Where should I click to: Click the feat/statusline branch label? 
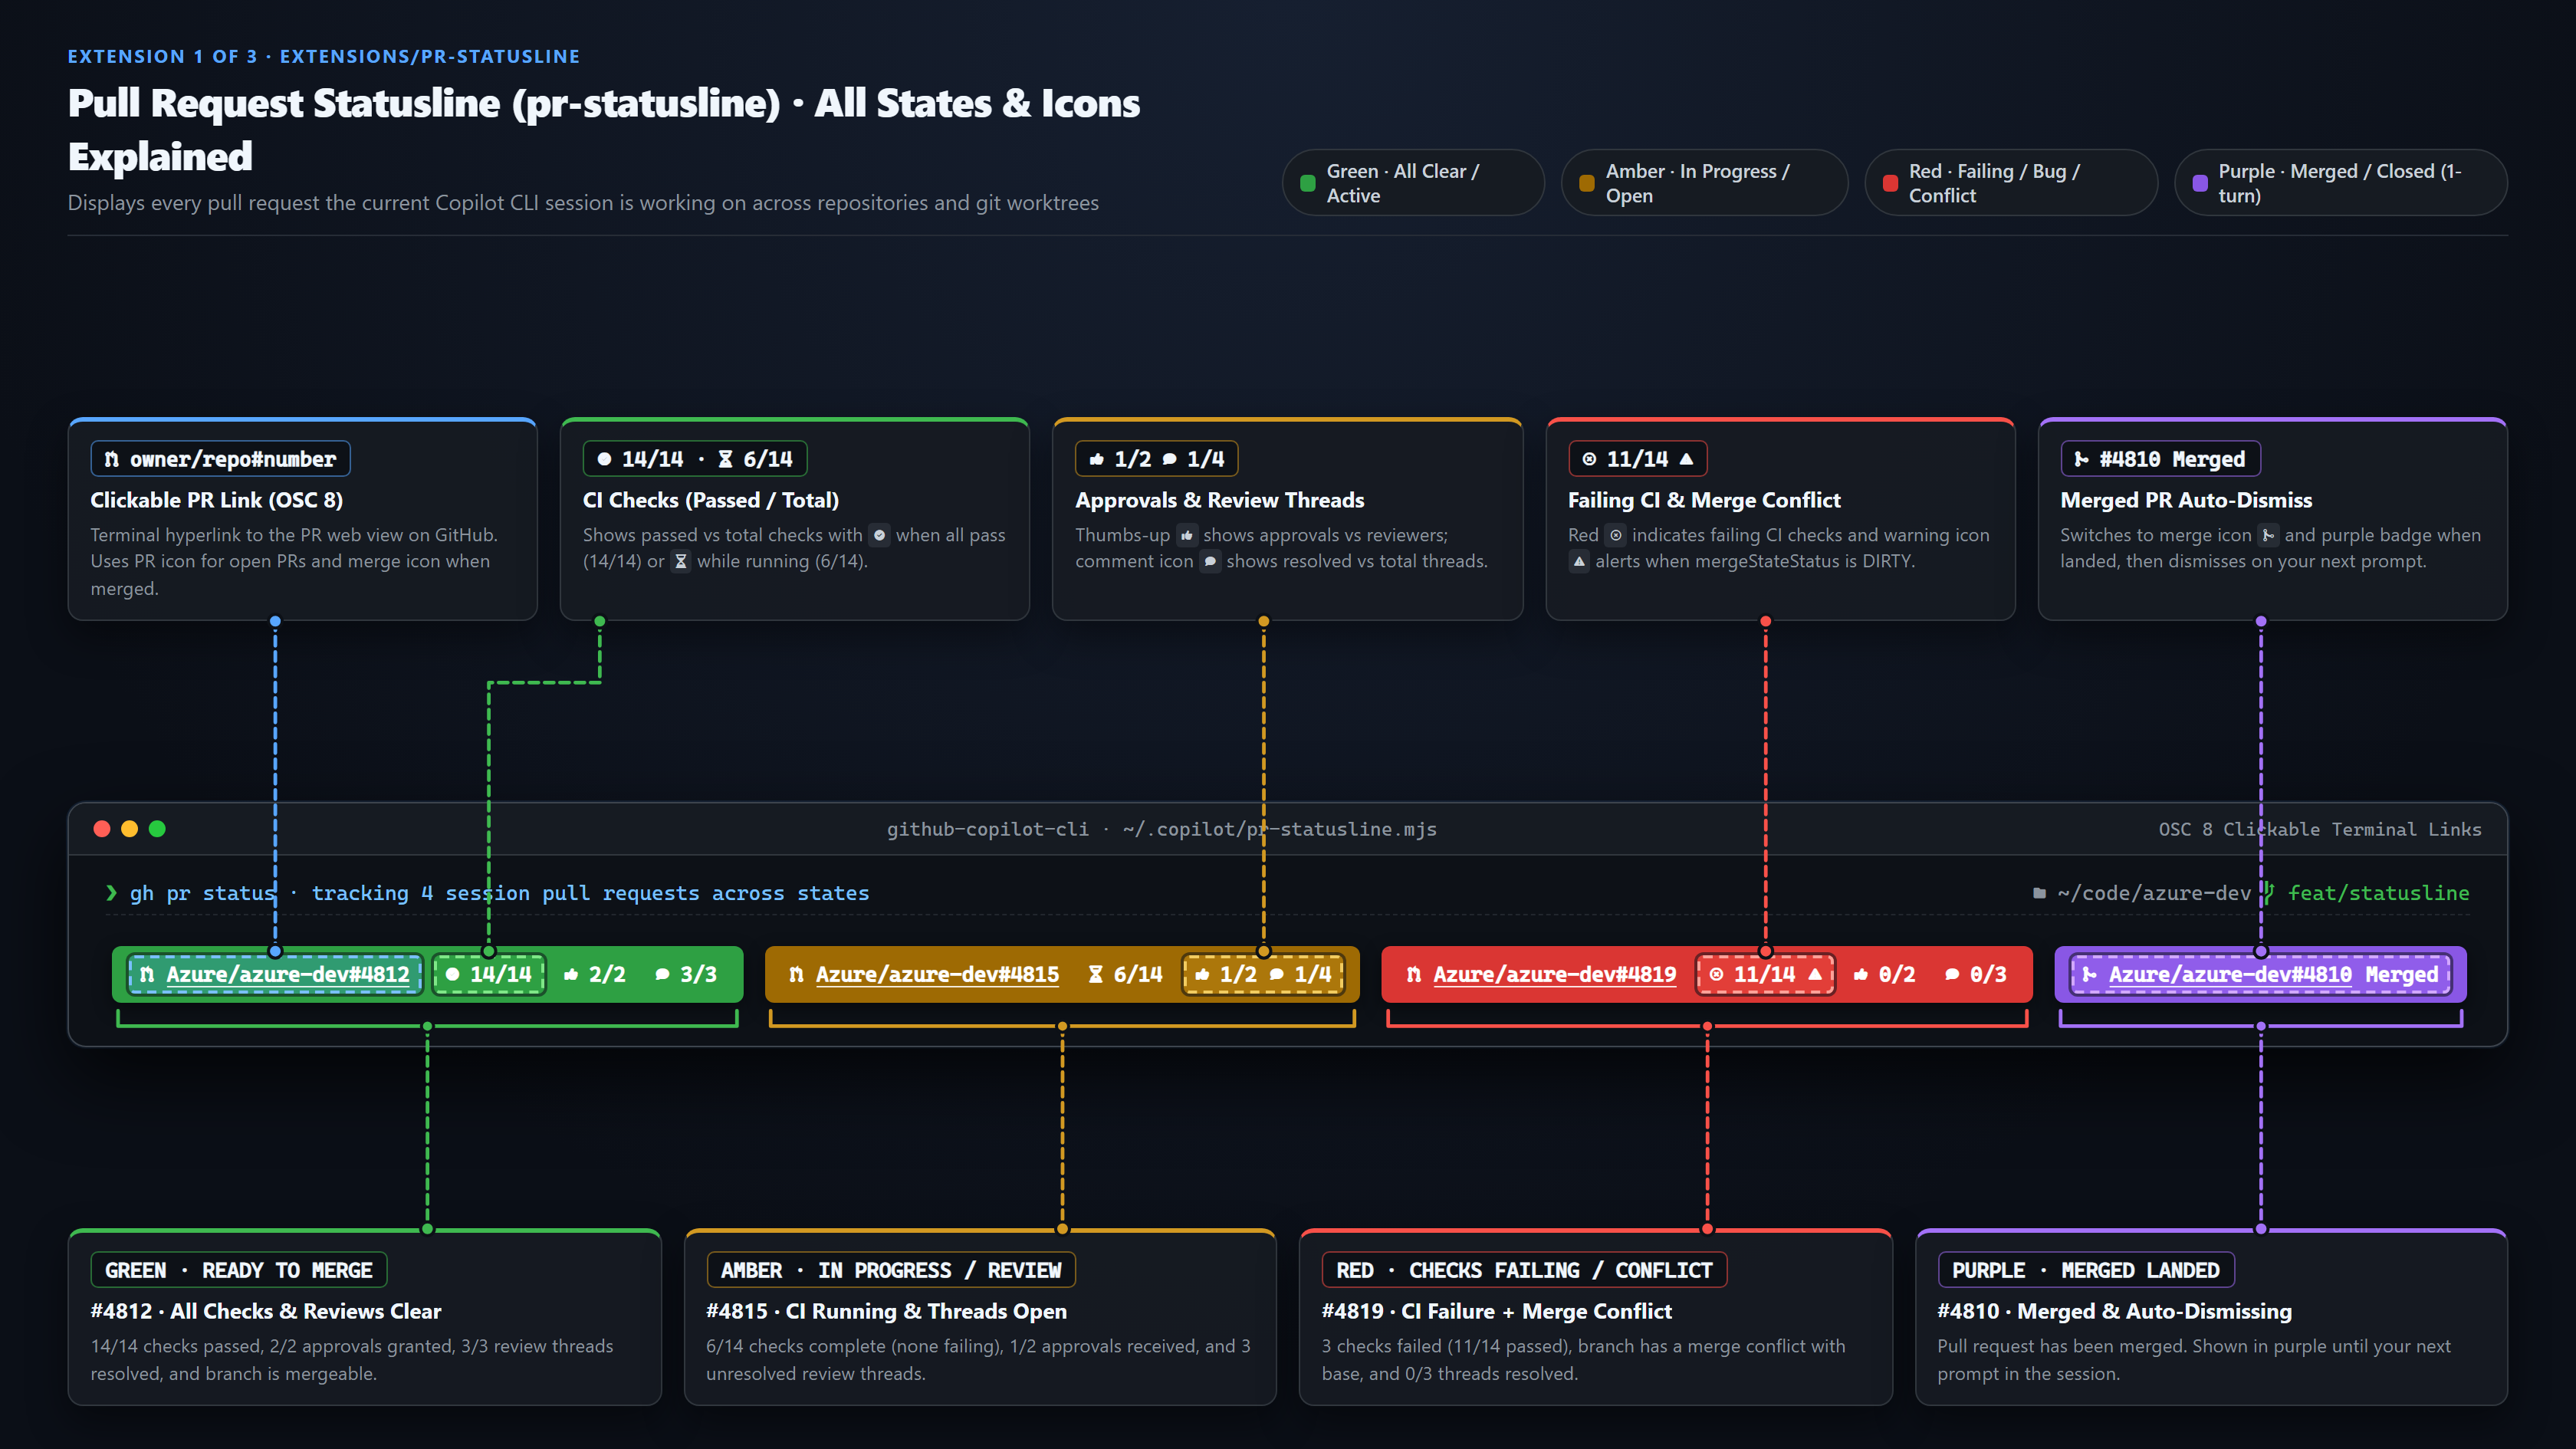pos(2378,893)
